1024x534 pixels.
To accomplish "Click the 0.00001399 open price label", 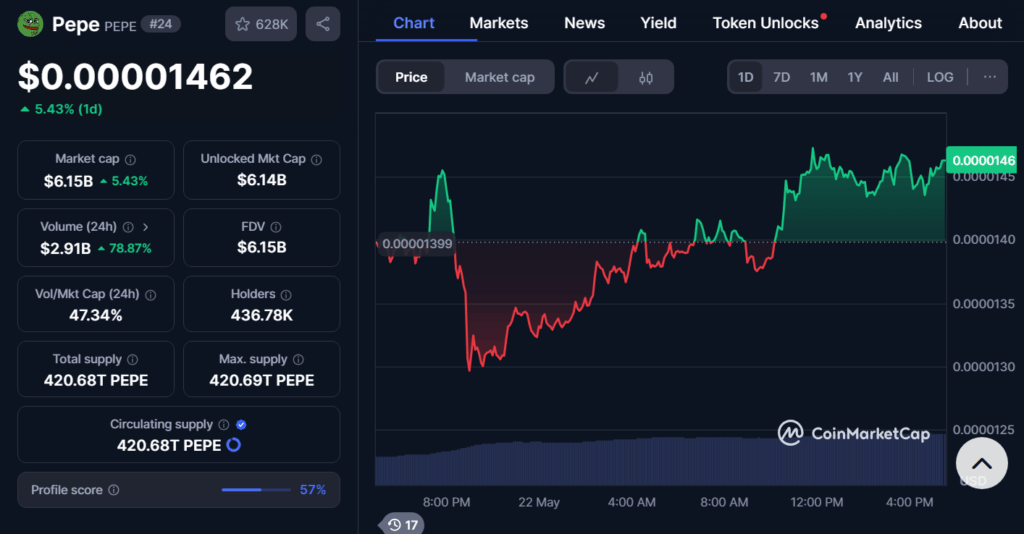I will point(417,244).
